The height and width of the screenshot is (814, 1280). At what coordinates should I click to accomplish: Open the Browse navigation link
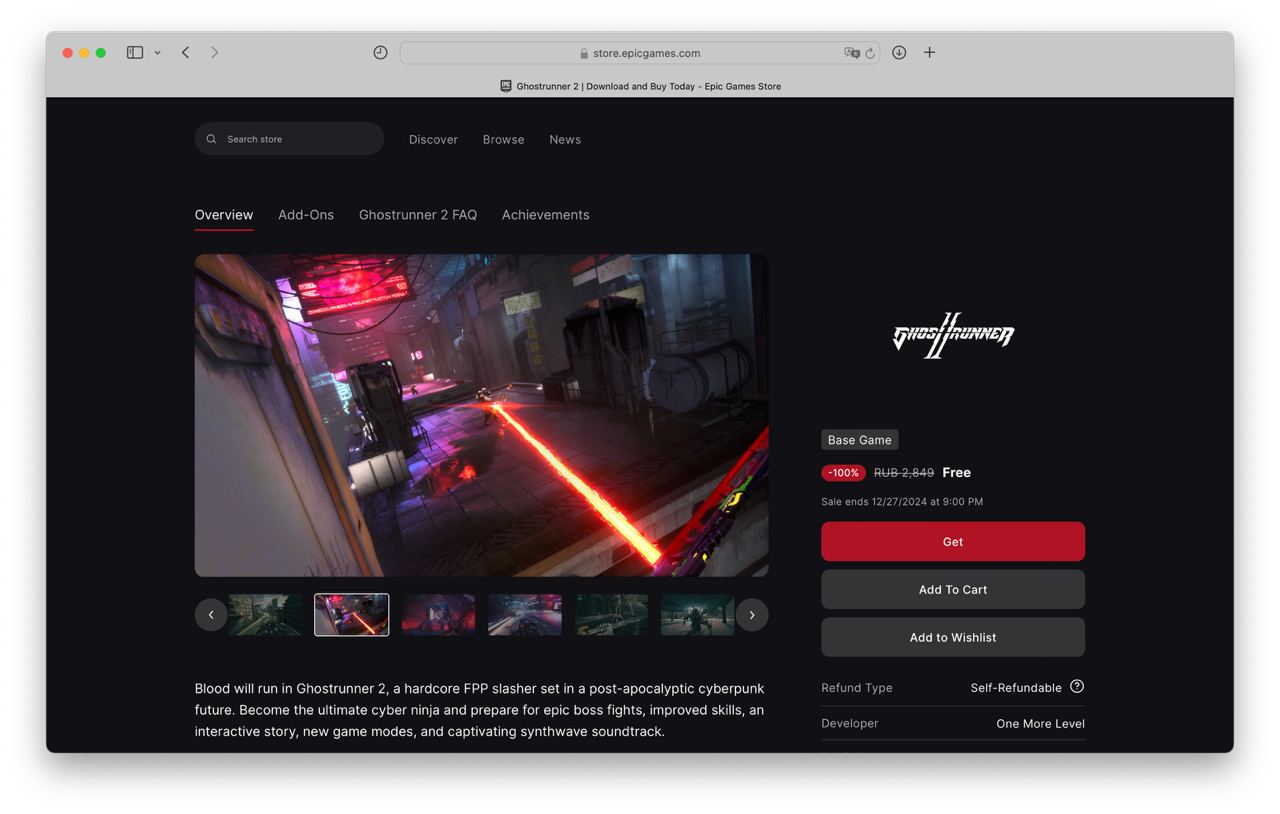[503, 140]
